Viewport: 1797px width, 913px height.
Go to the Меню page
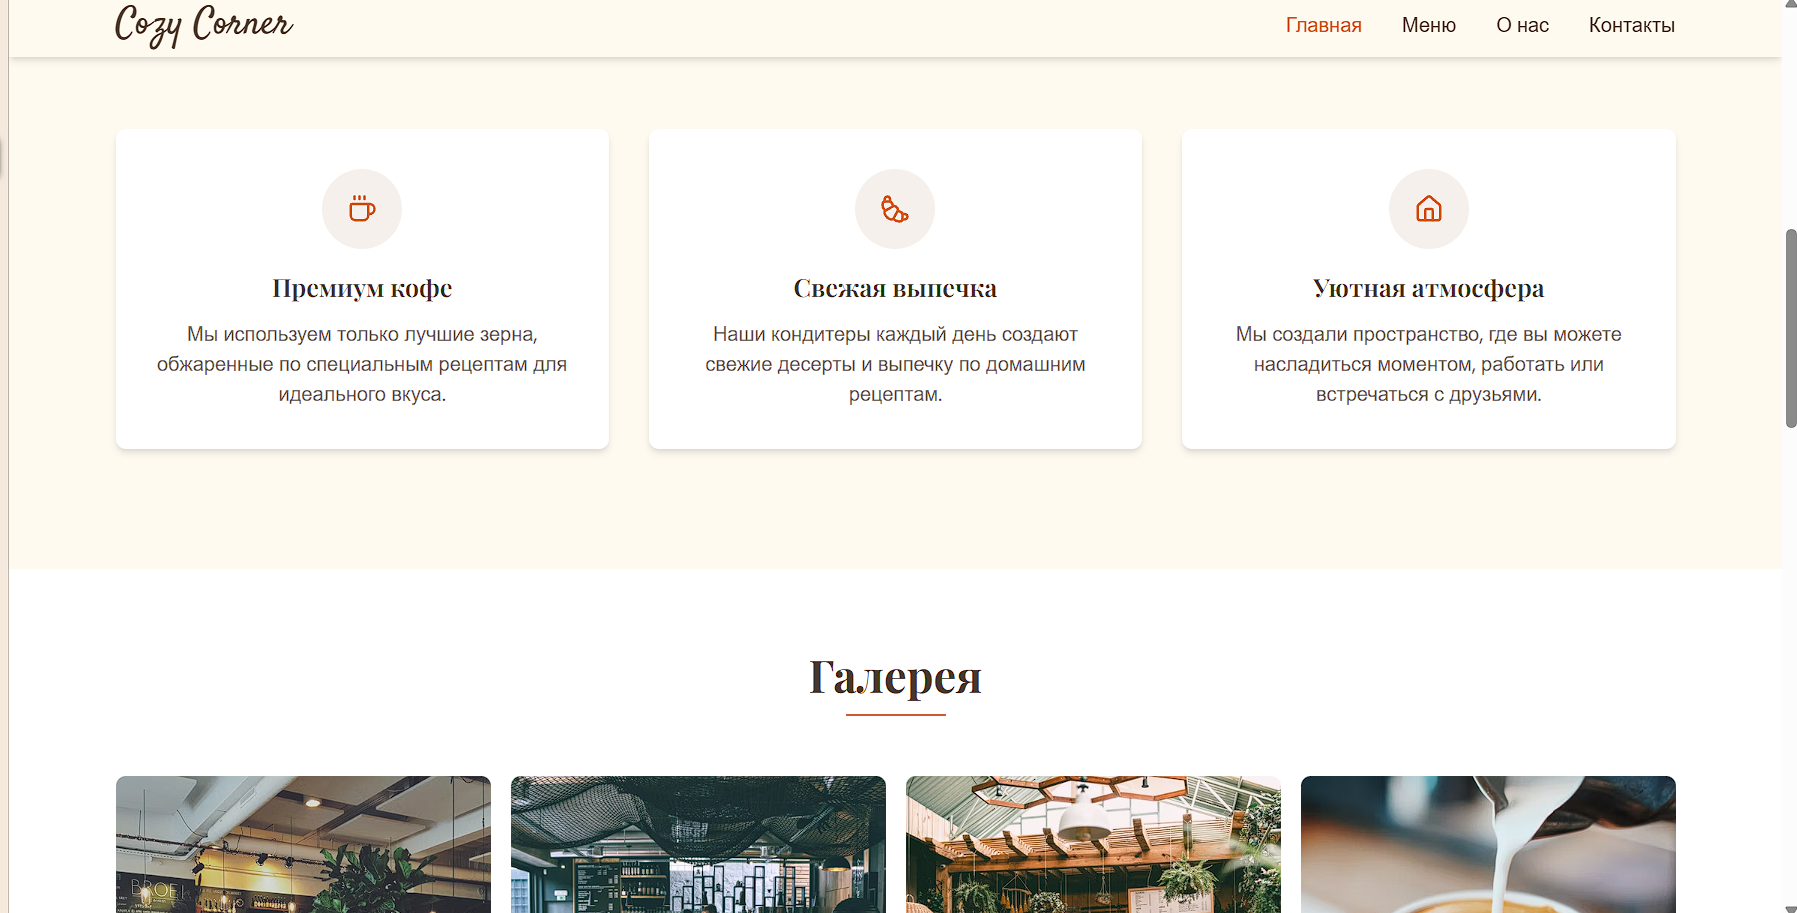coord(1428,25)
